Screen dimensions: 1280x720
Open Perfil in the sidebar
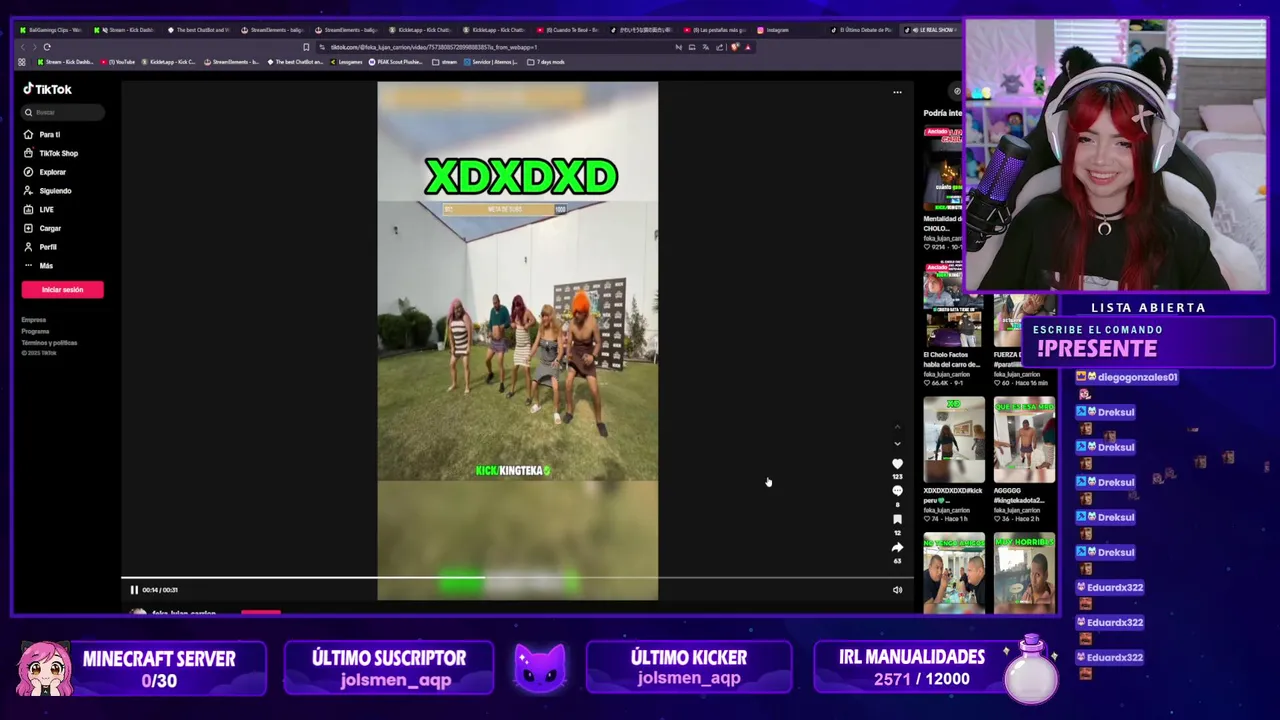[41, 247]
